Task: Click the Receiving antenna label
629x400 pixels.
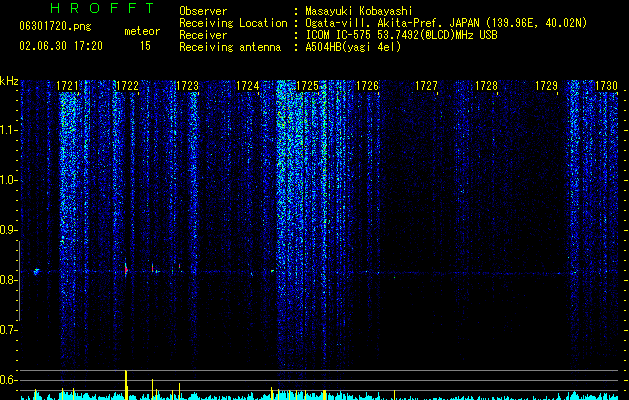Action: pyautogui.click(x=230, y=47)
